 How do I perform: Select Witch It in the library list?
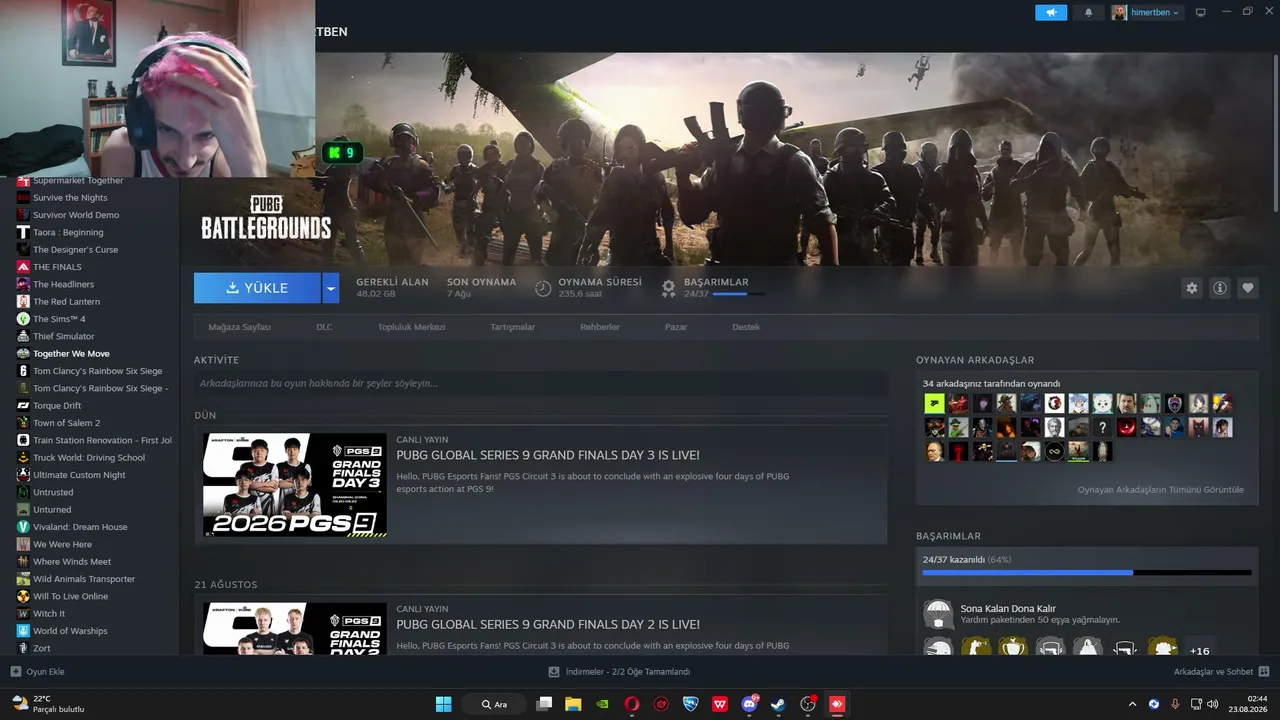coord(49,614)
